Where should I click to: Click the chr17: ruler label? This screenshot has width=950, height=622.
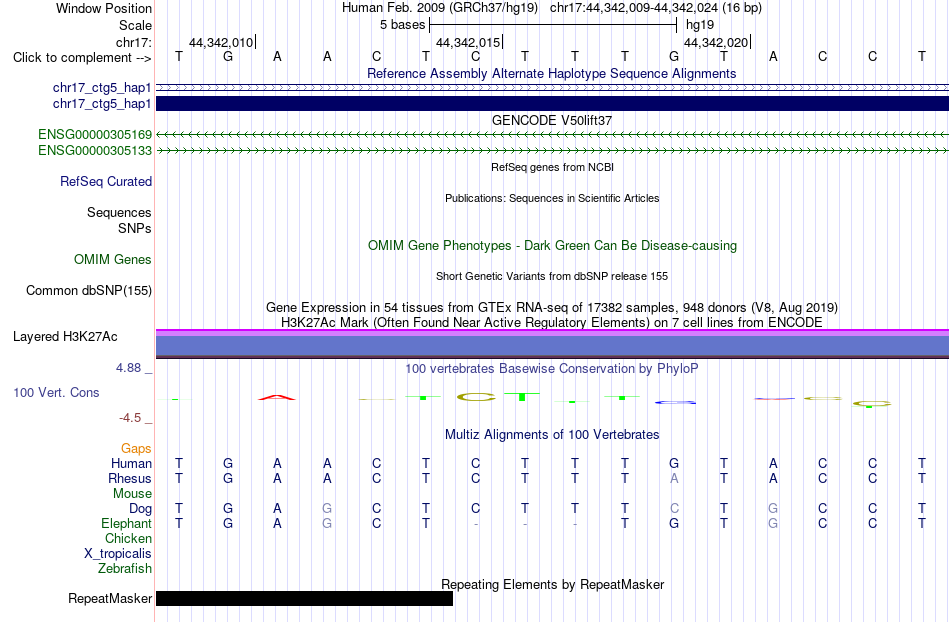tap(134, 42)
